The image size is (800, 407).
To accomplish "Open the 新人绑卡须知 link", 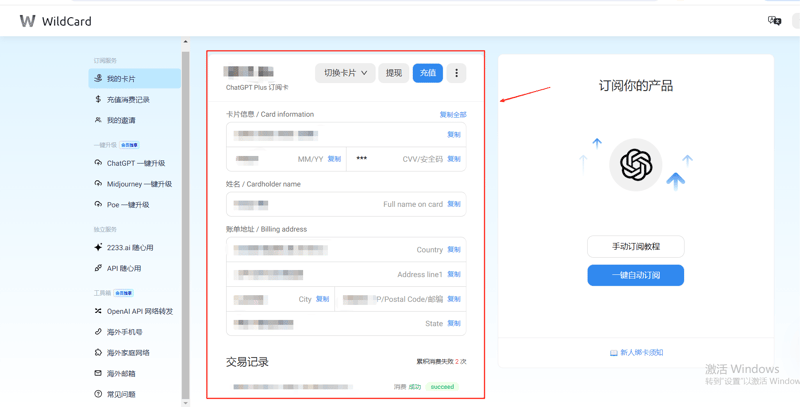I will tap(637, 352).
